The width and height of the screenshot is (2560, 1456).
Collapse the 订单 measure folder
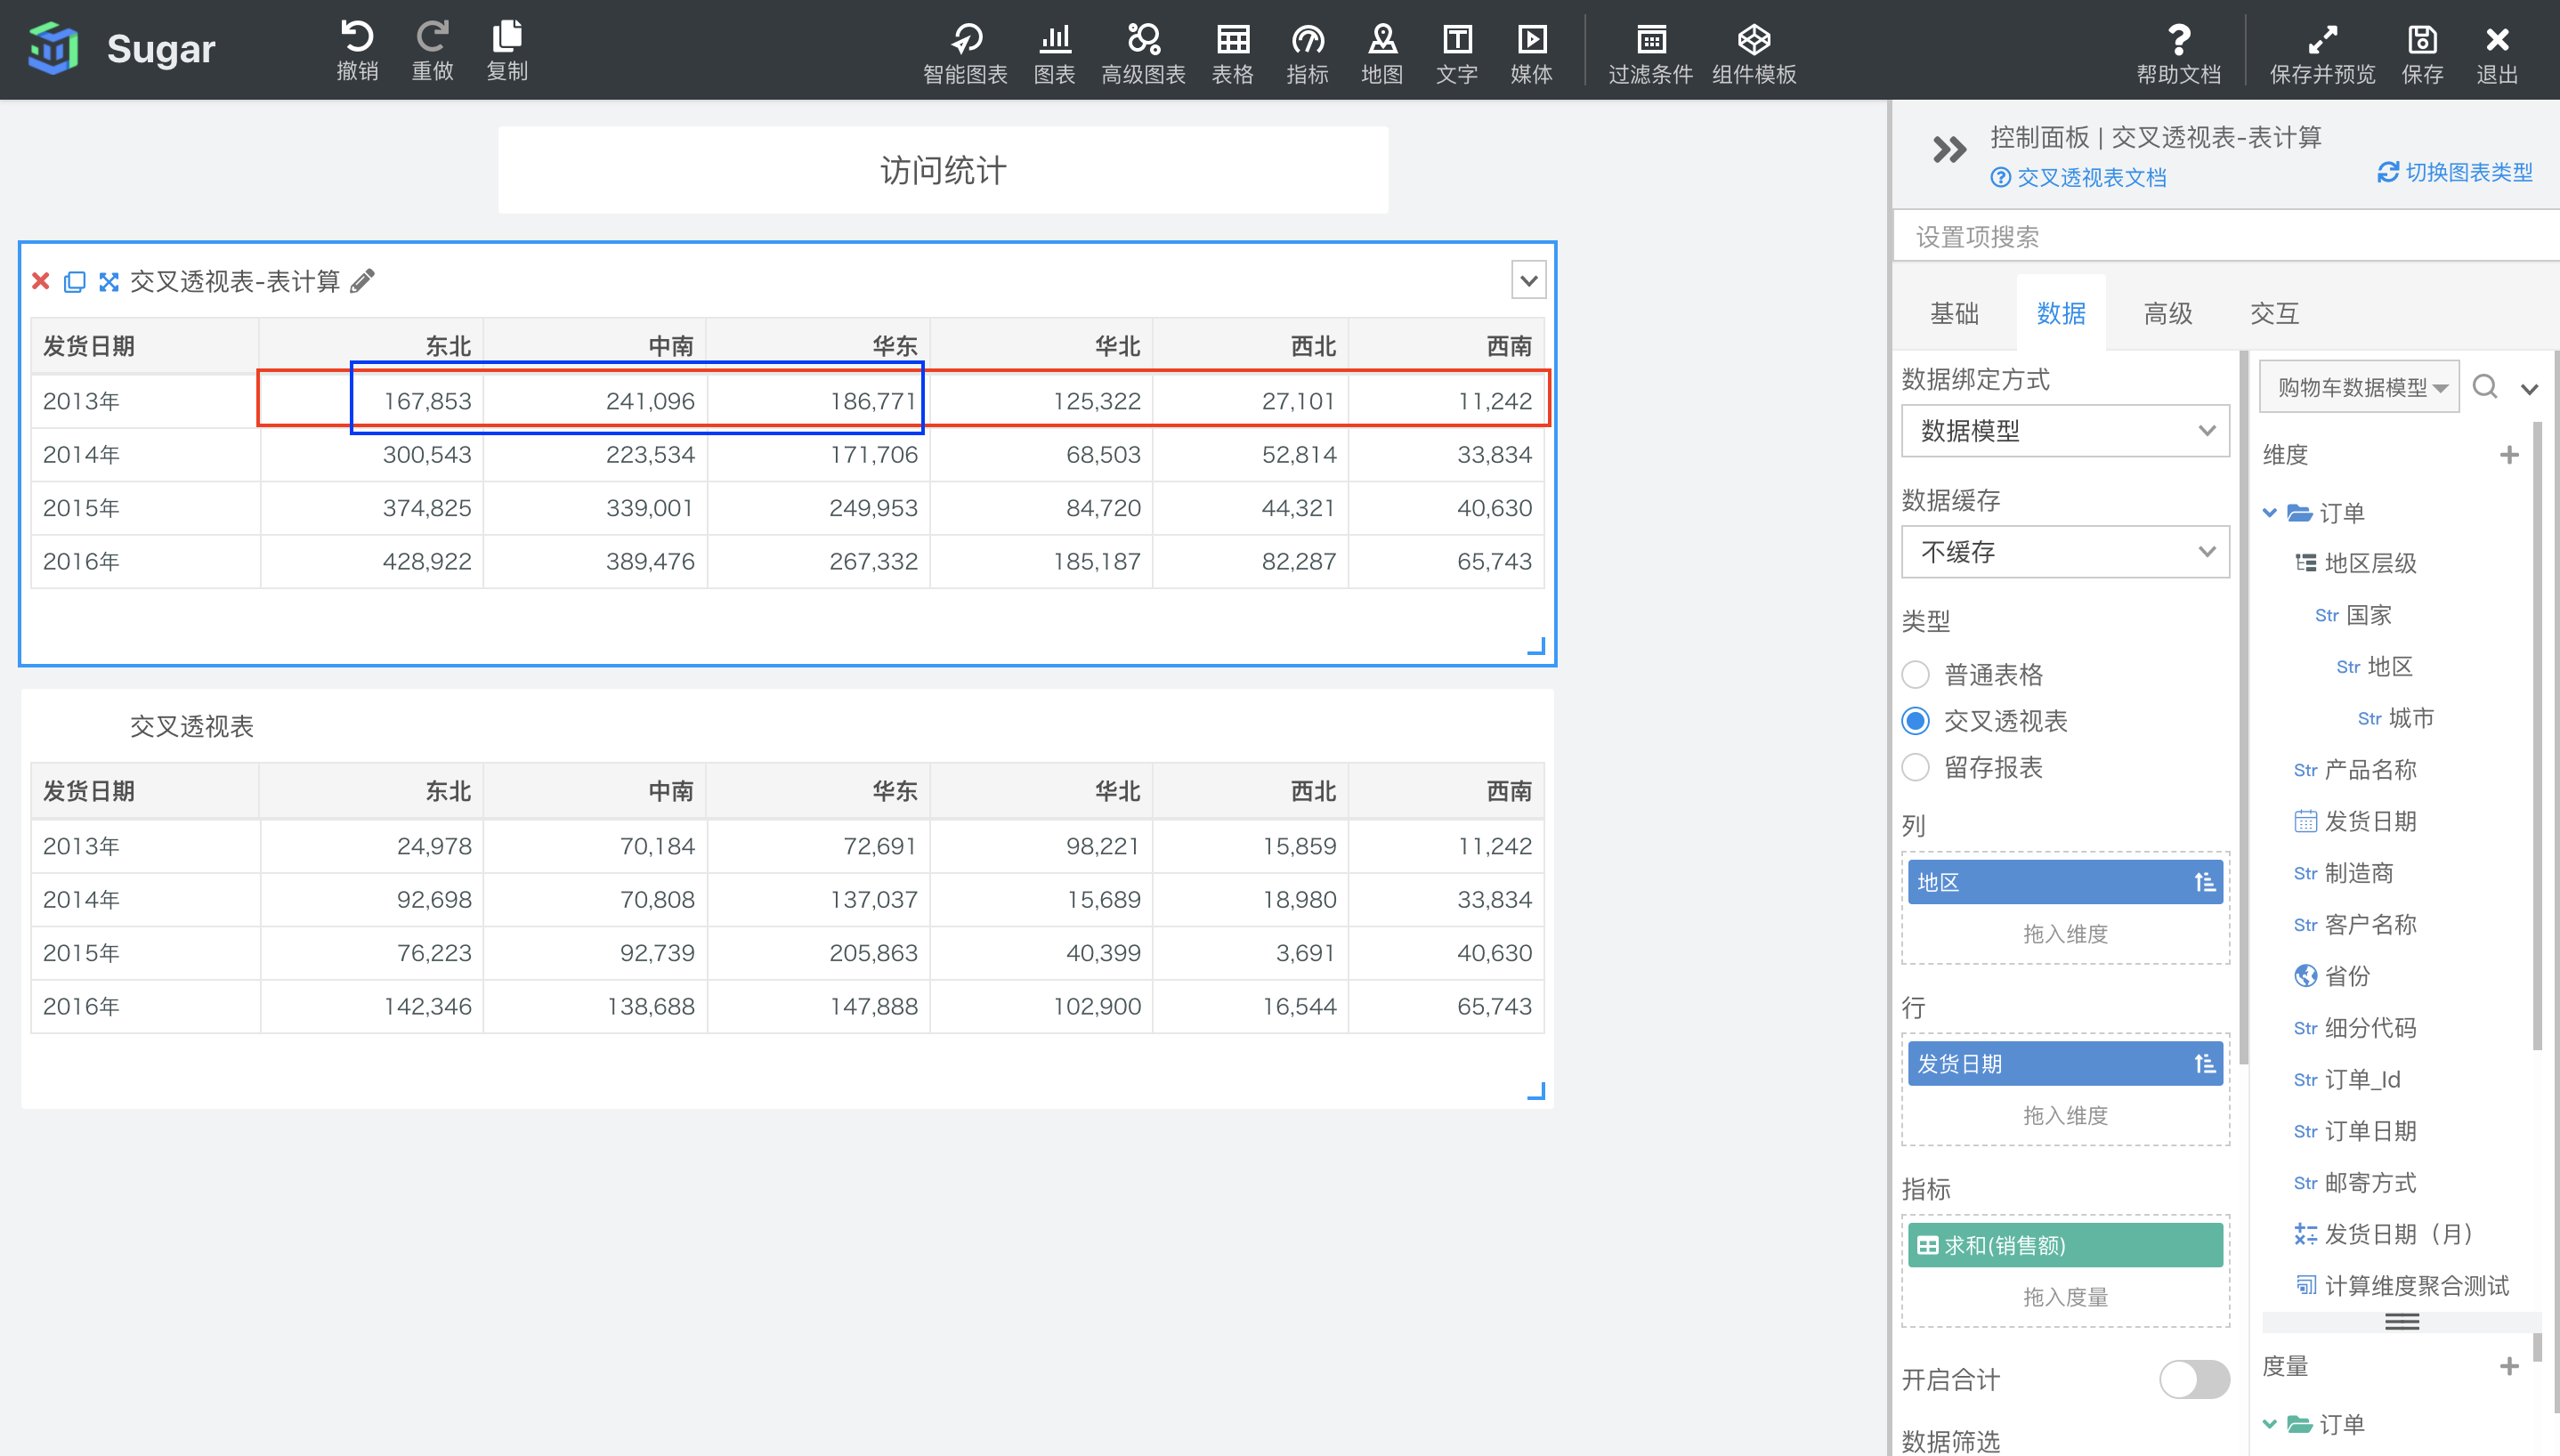click(2270, 1424)
